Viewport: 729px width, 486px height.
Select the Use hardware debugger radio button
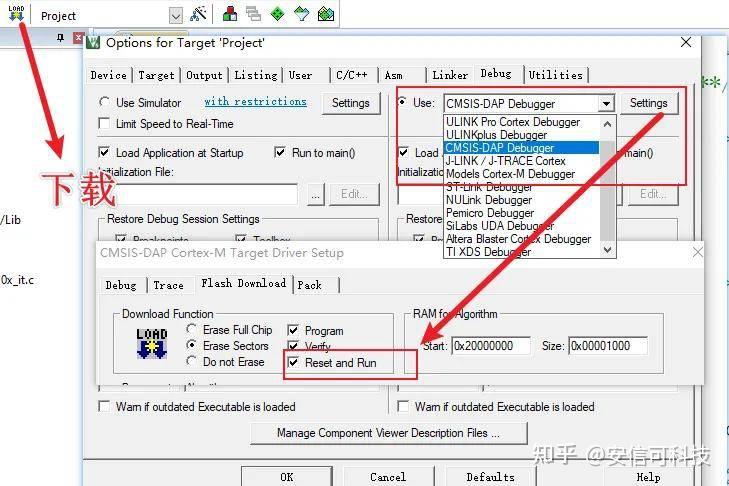[403, 101]
